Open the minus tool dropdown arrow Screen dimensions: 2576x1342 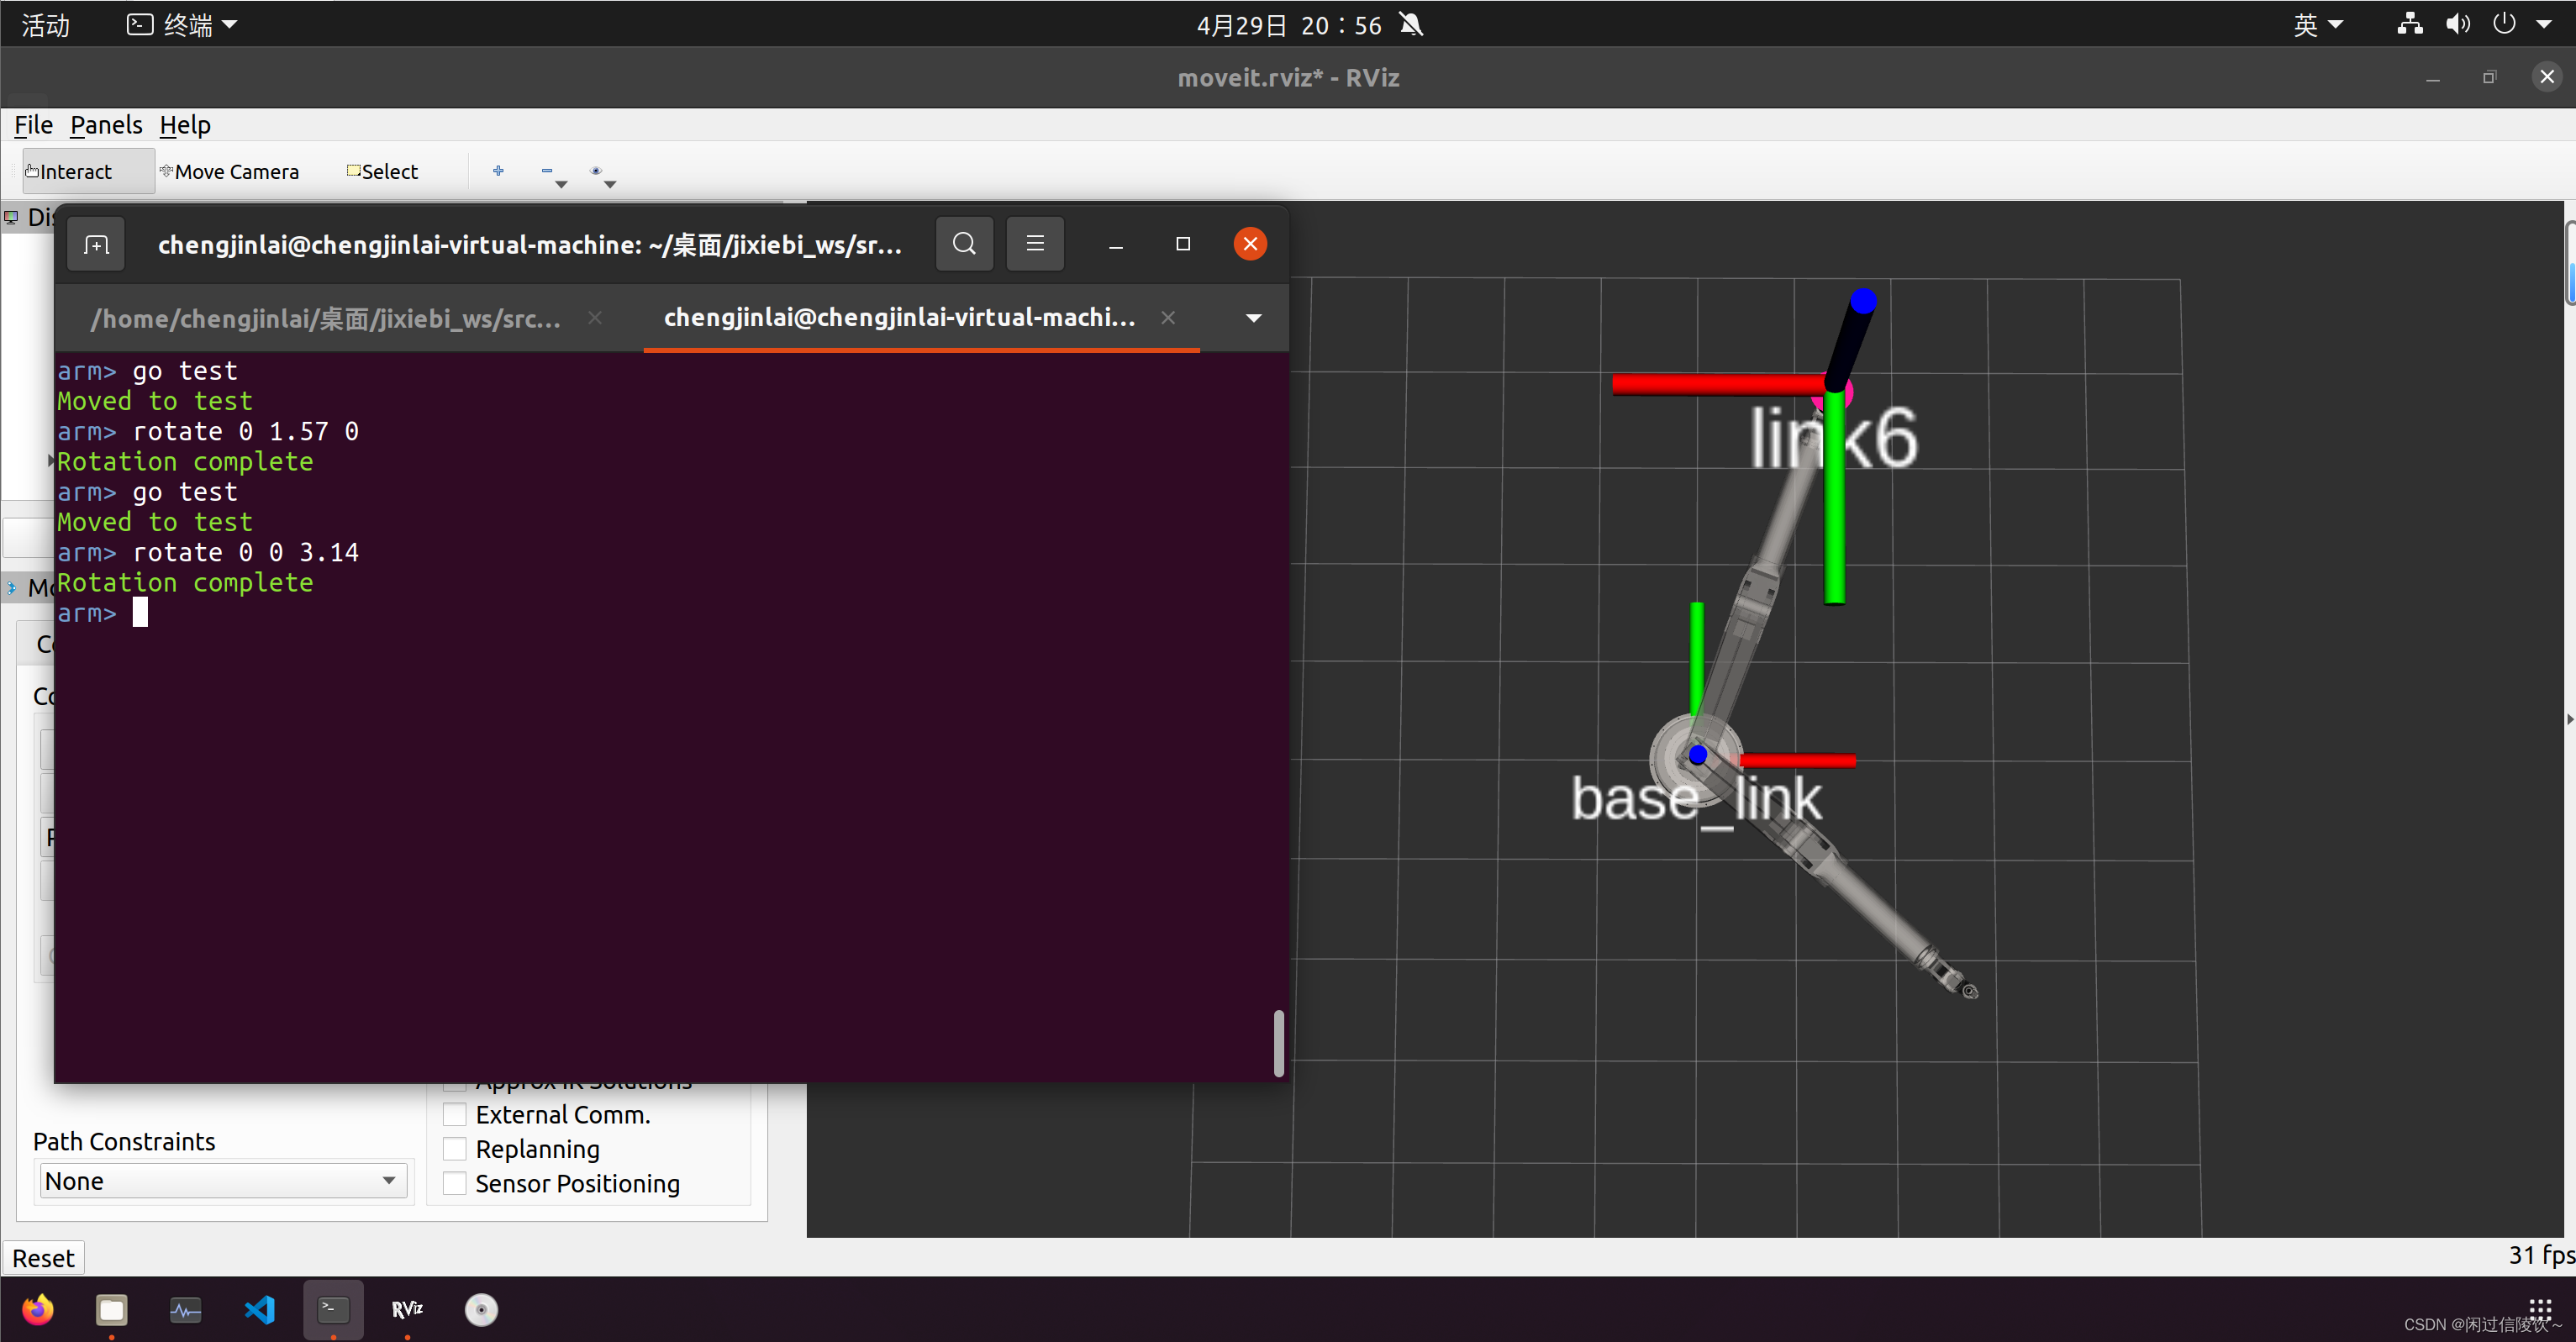click(x=561, y=184)
